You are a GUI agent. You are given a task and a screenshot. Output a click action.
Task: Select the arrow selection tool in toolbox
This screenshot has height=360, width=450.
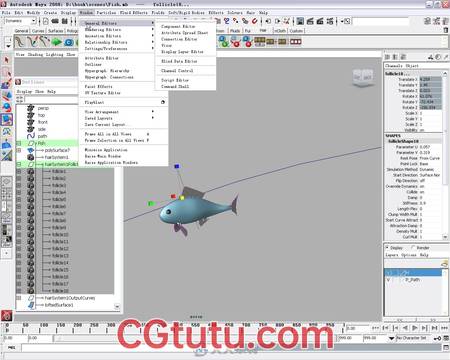pos(6,60)
